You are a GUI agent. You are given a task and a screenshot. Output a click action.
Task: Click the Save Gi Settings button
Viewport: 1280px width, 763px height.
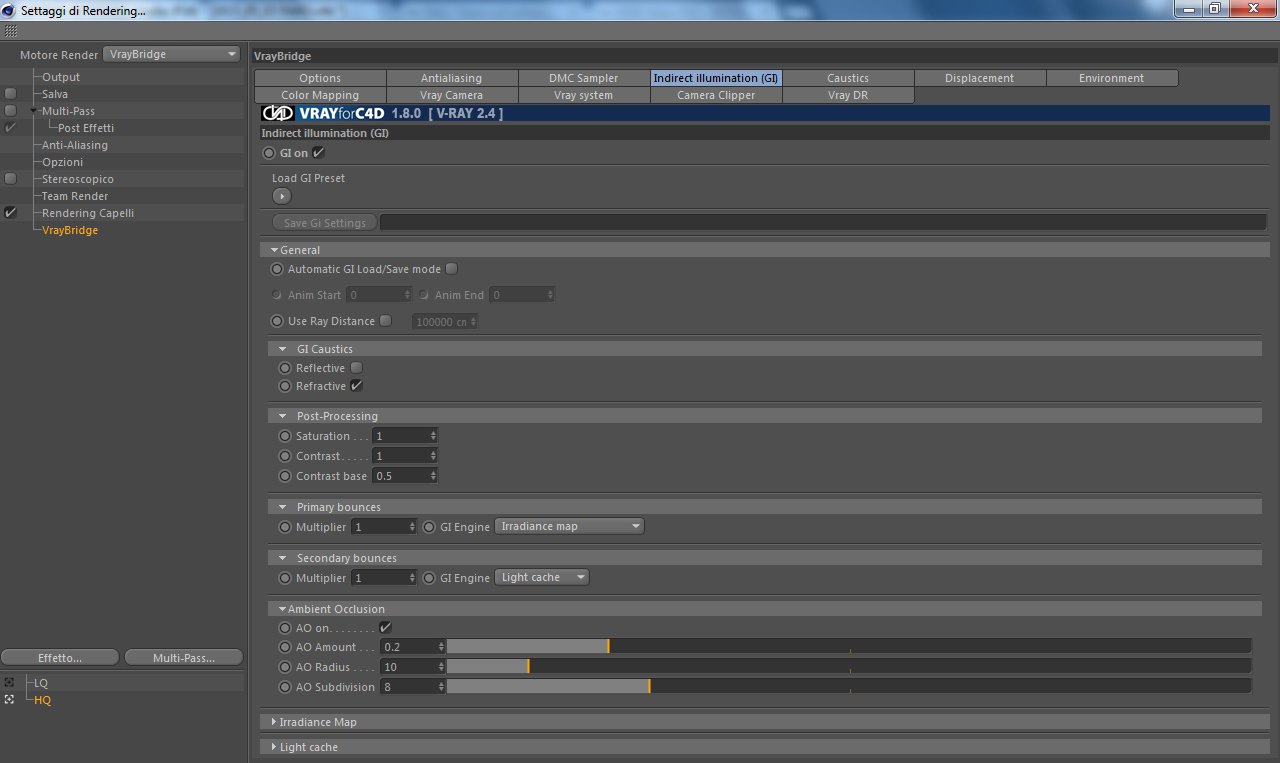(x=325, y=223)
